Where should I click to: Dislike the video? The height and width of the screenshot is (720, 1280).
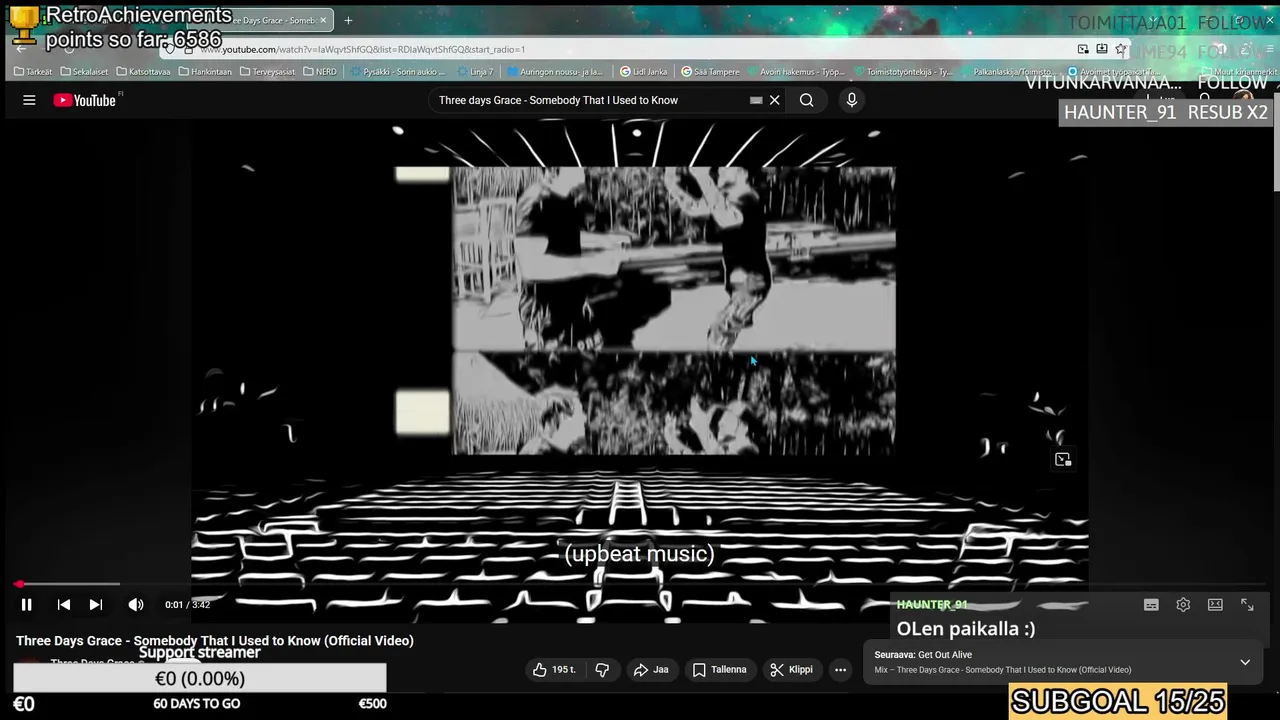[602, 670]
